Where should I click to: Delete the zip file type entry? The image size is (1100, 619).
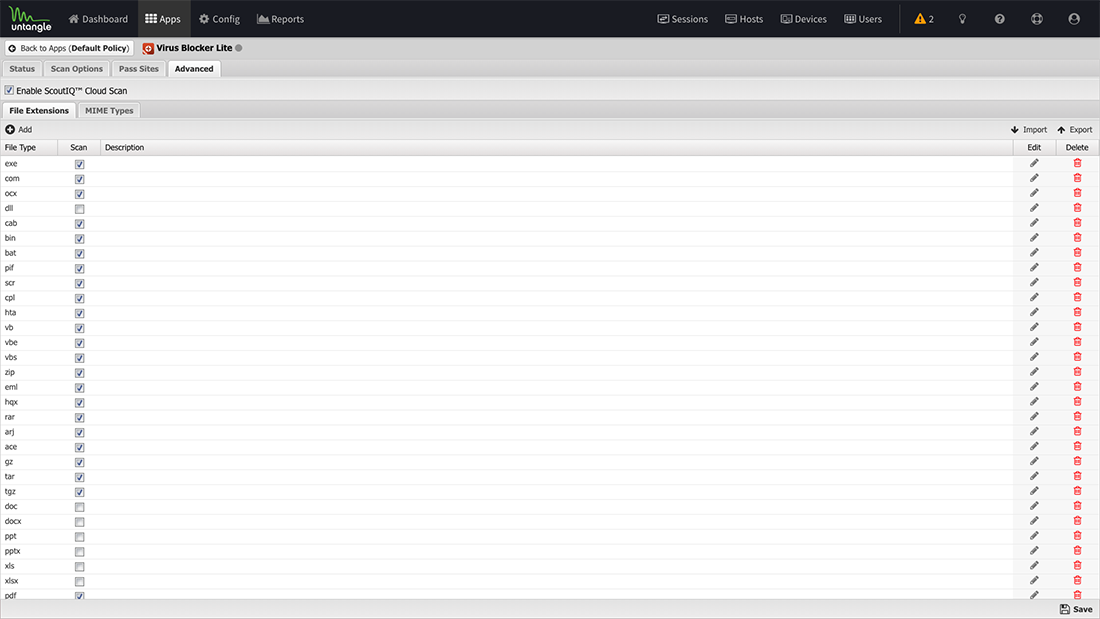tap(1078, 372)
